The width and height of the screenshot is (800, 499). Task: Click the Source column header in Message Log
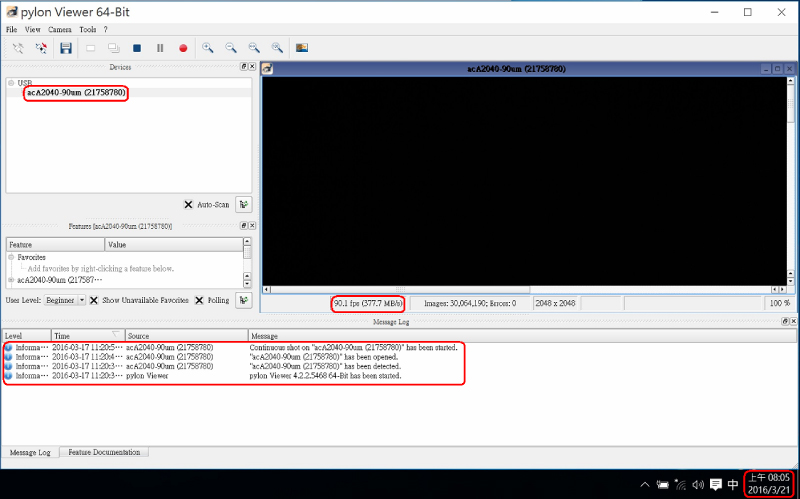coord(138,336)
